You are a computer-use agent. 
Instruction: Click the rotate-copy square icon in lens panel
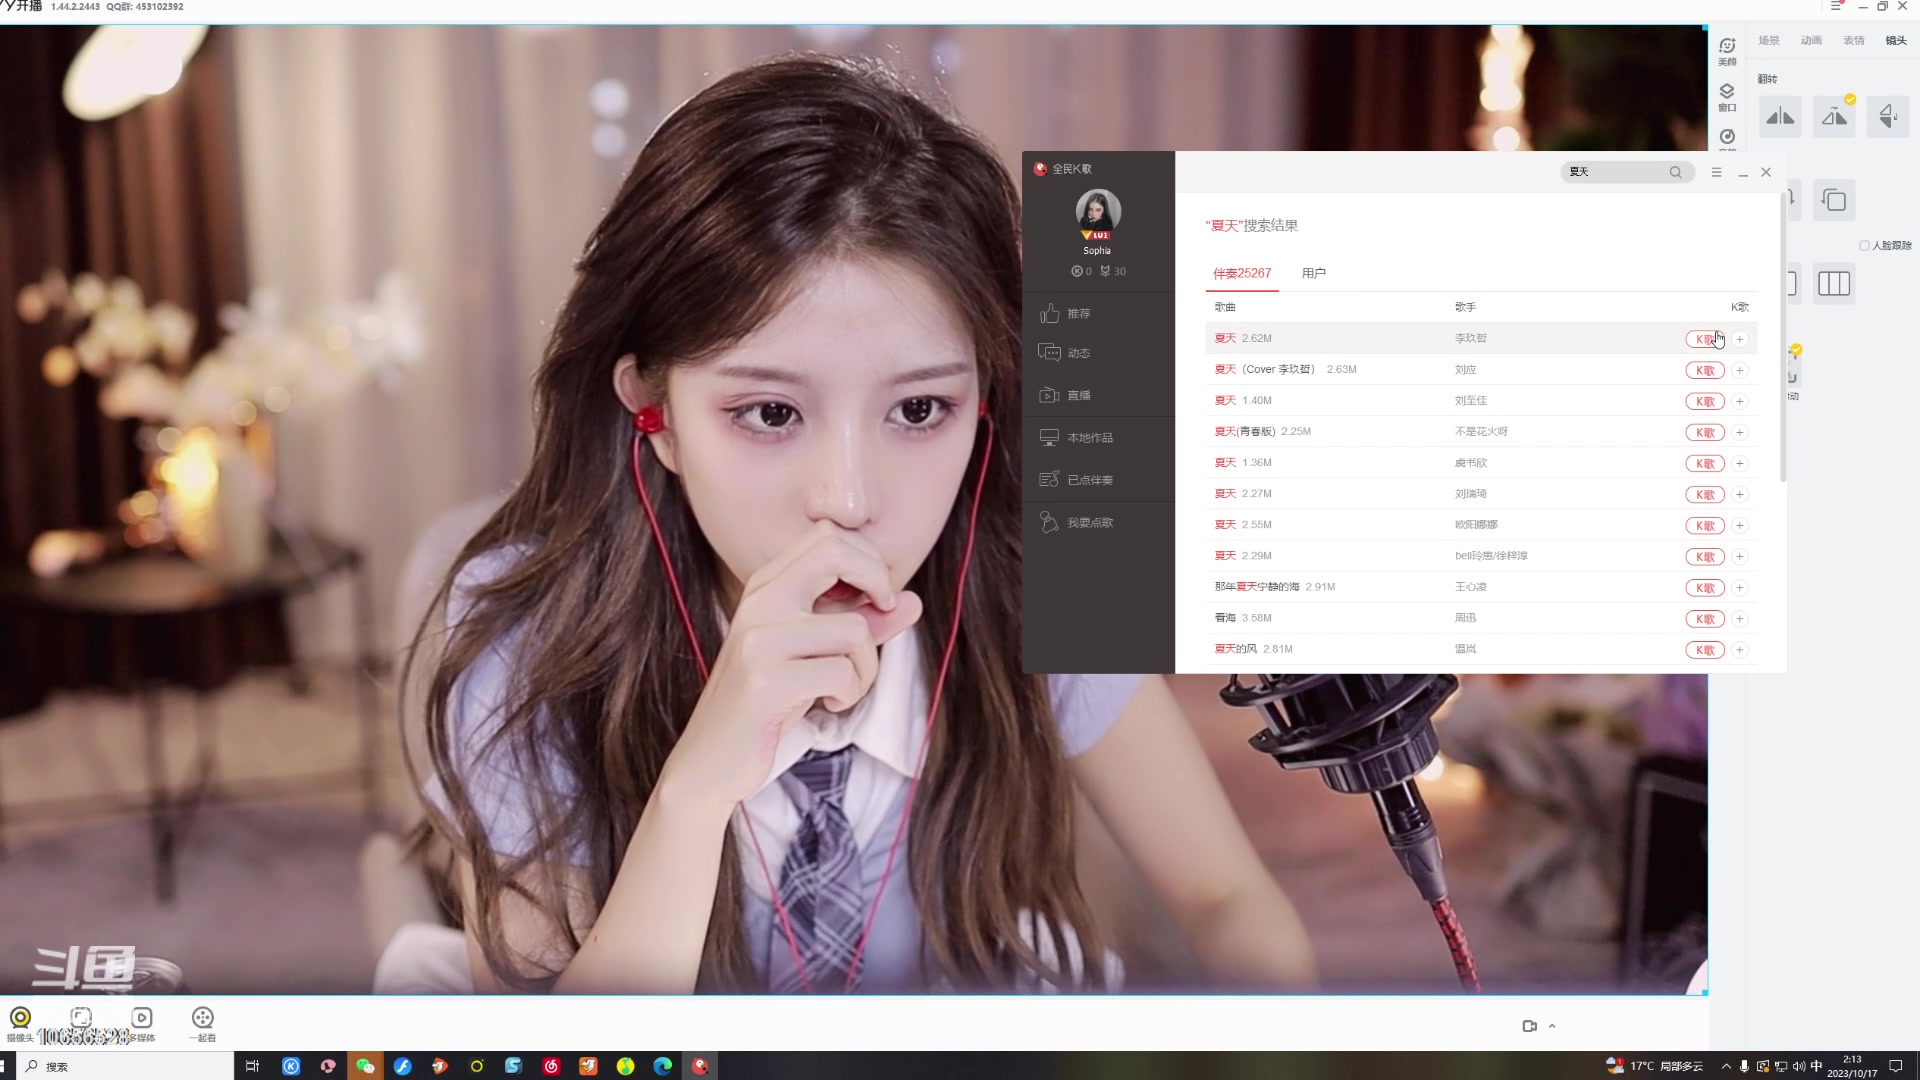[1834, 200]
